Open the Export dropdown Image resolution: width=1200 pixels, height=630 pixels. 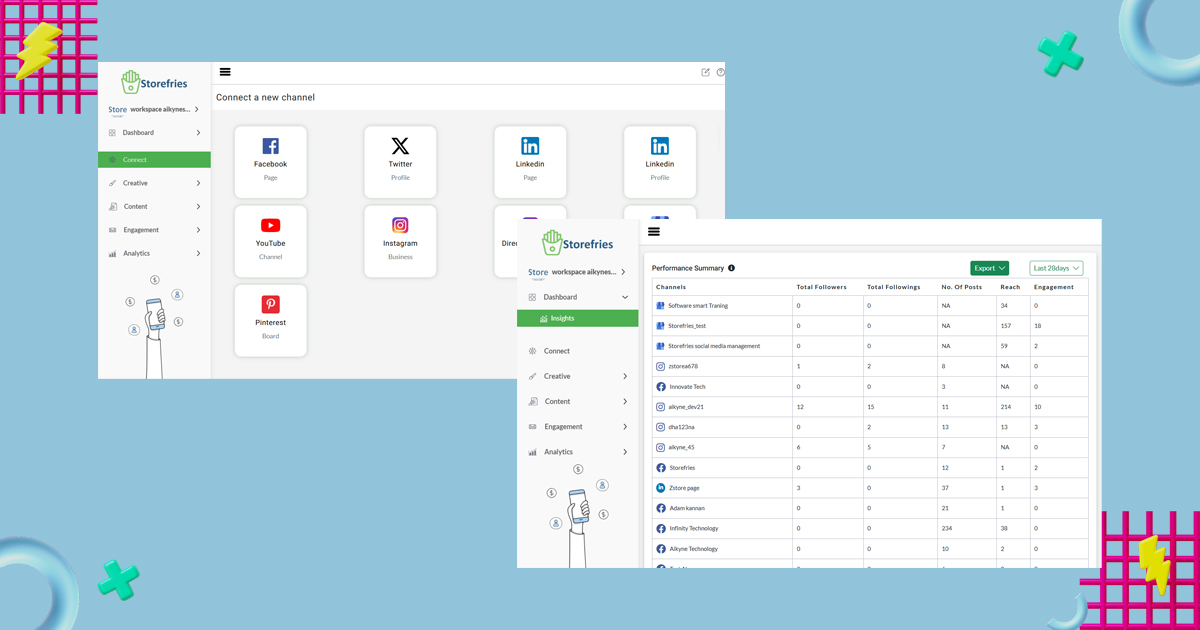[x=989, y=268]
